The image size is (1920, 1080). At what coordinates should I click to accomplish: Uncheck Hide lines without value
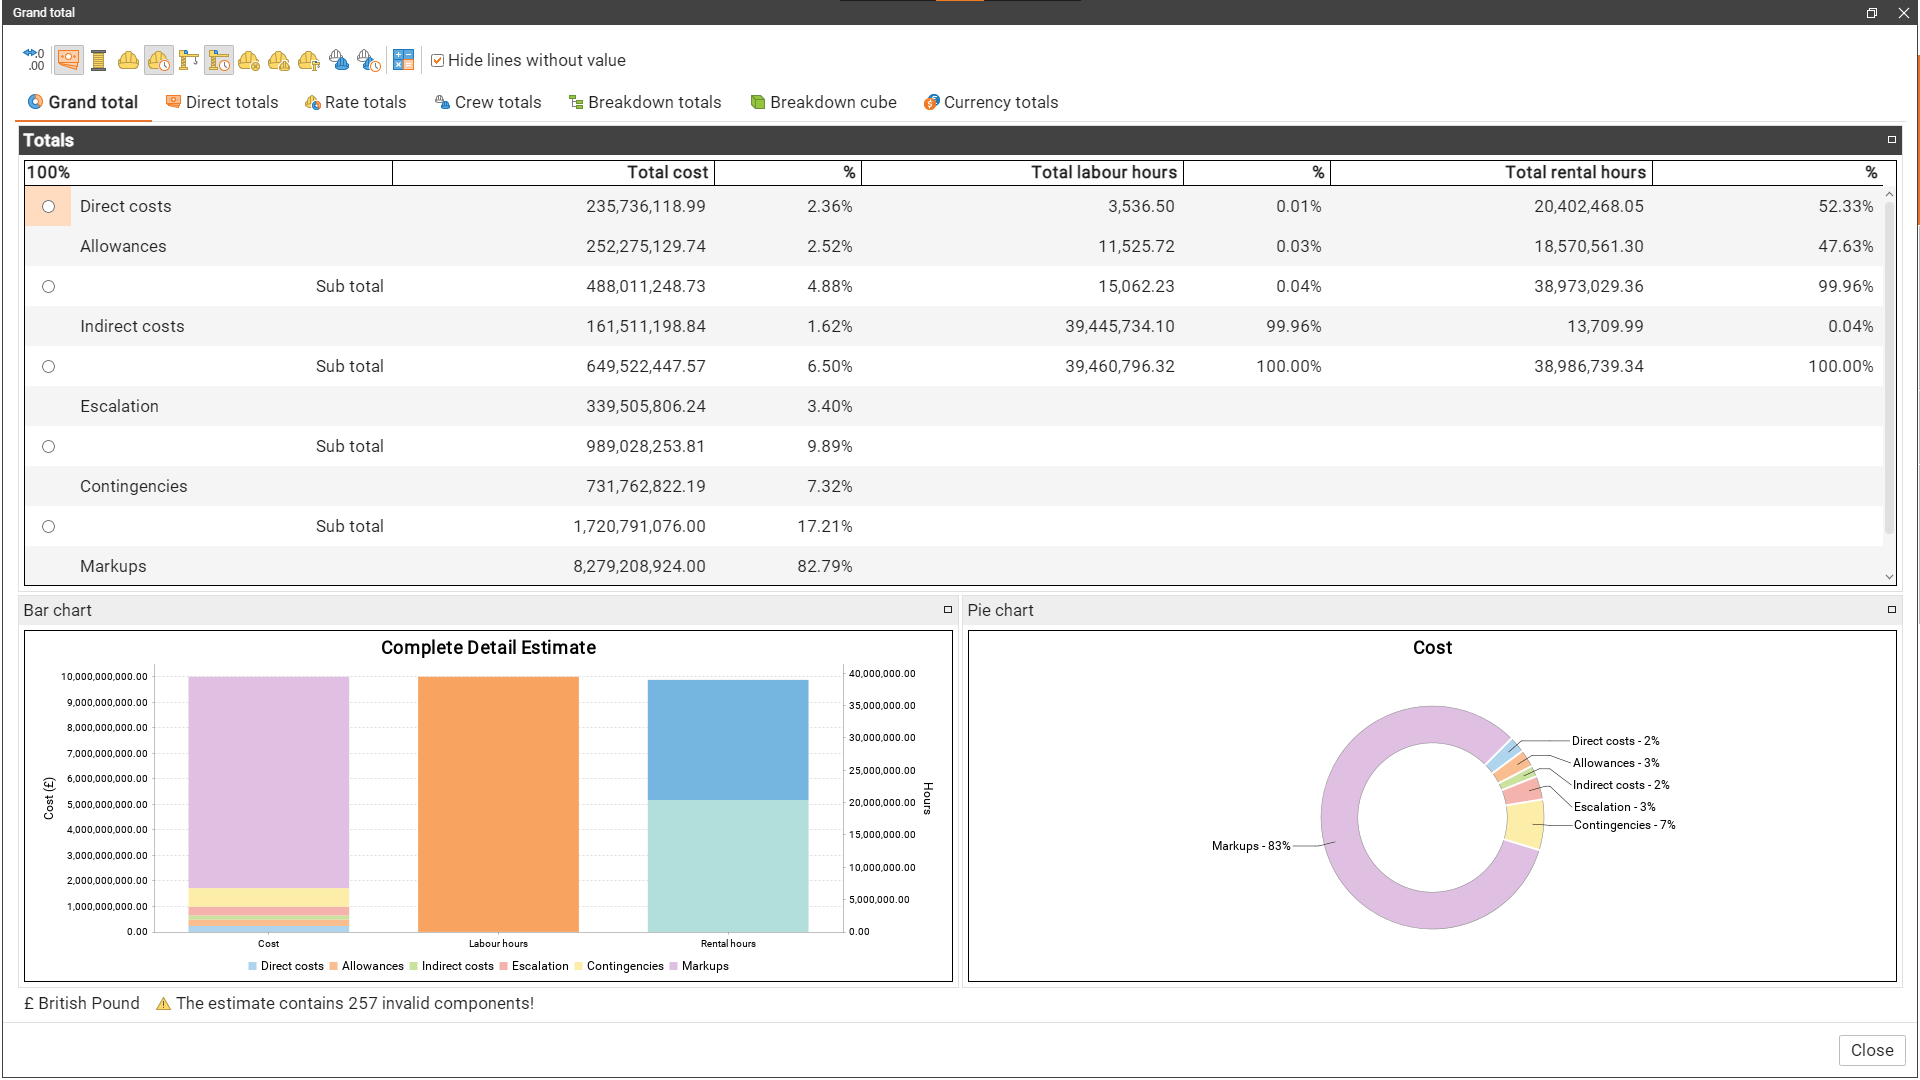point(437,60)
